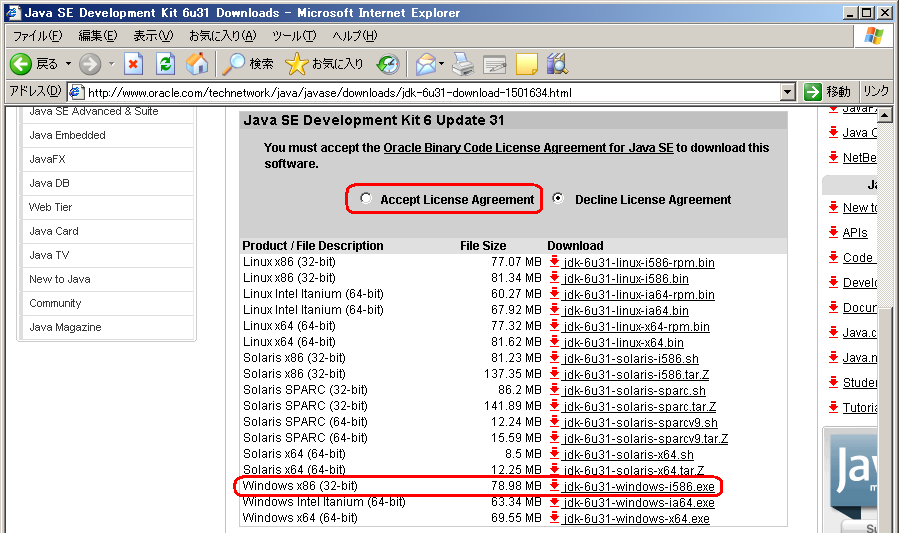899x533 pixels.
Task: Download jdk-6u31-linux-x64-rpm.bin link
Action: [x=636, y=327]
